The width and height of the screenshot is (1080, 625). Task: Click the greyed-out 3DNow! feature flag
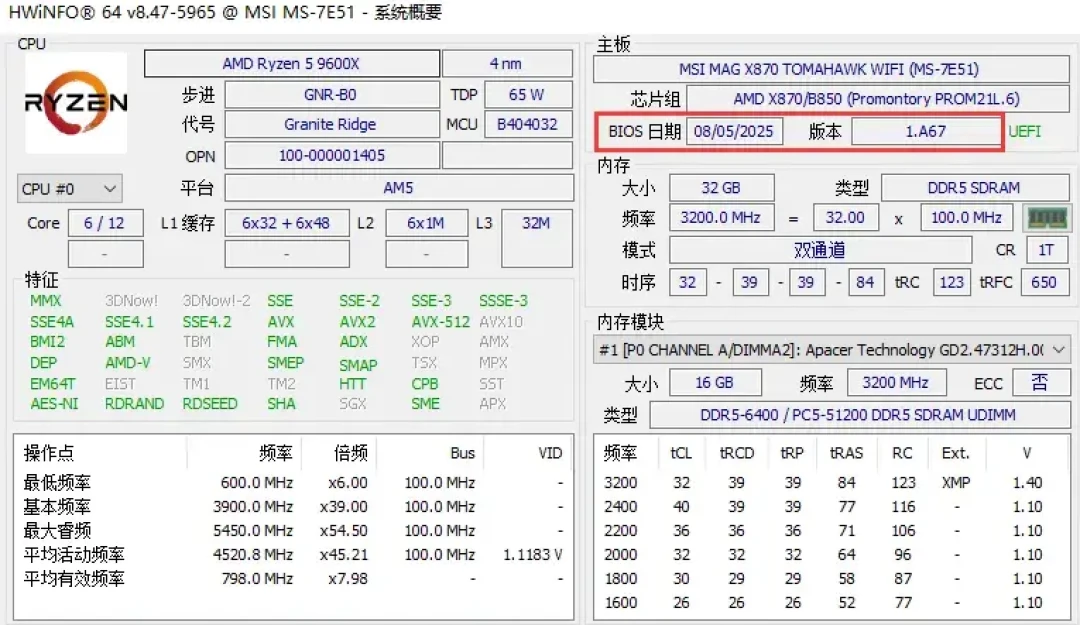[132, 300]
